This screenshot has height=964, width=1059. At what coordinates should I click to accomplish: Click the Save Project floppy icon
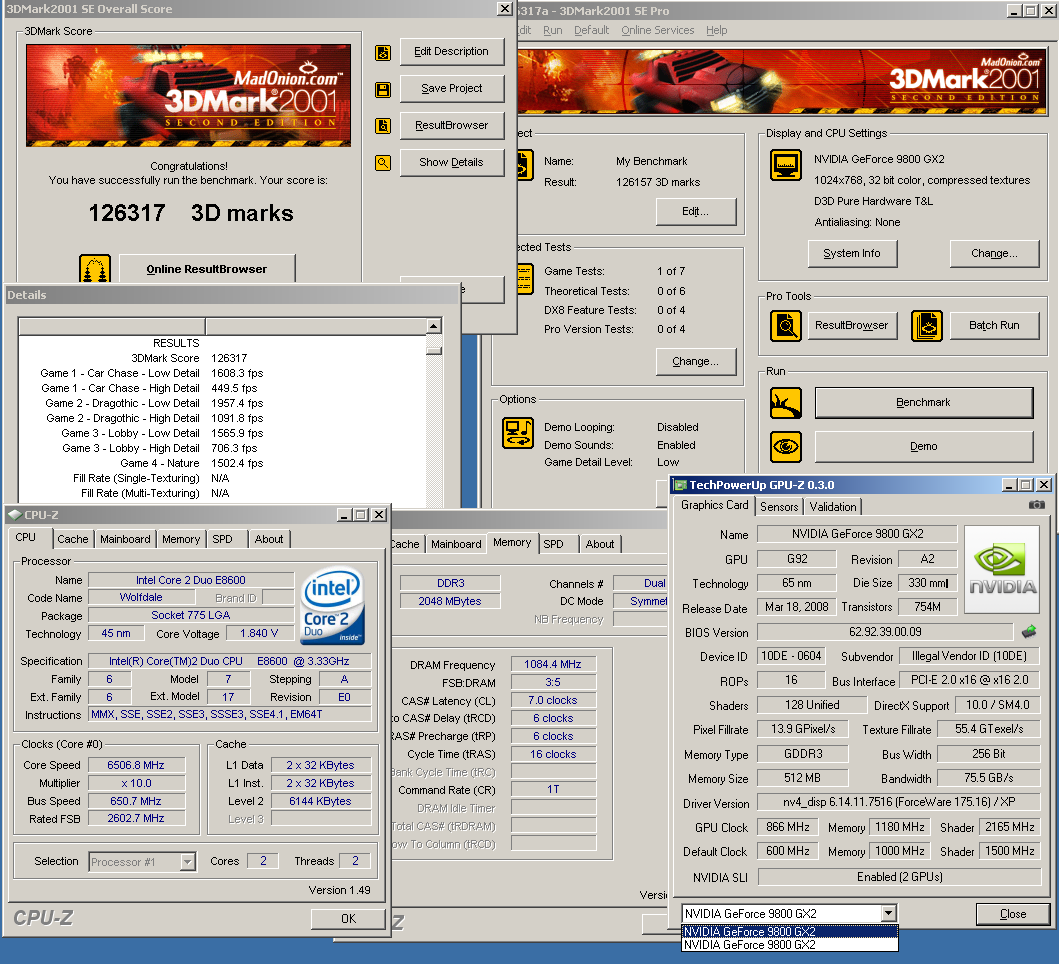pyautogui.click(x=383, y=90)
